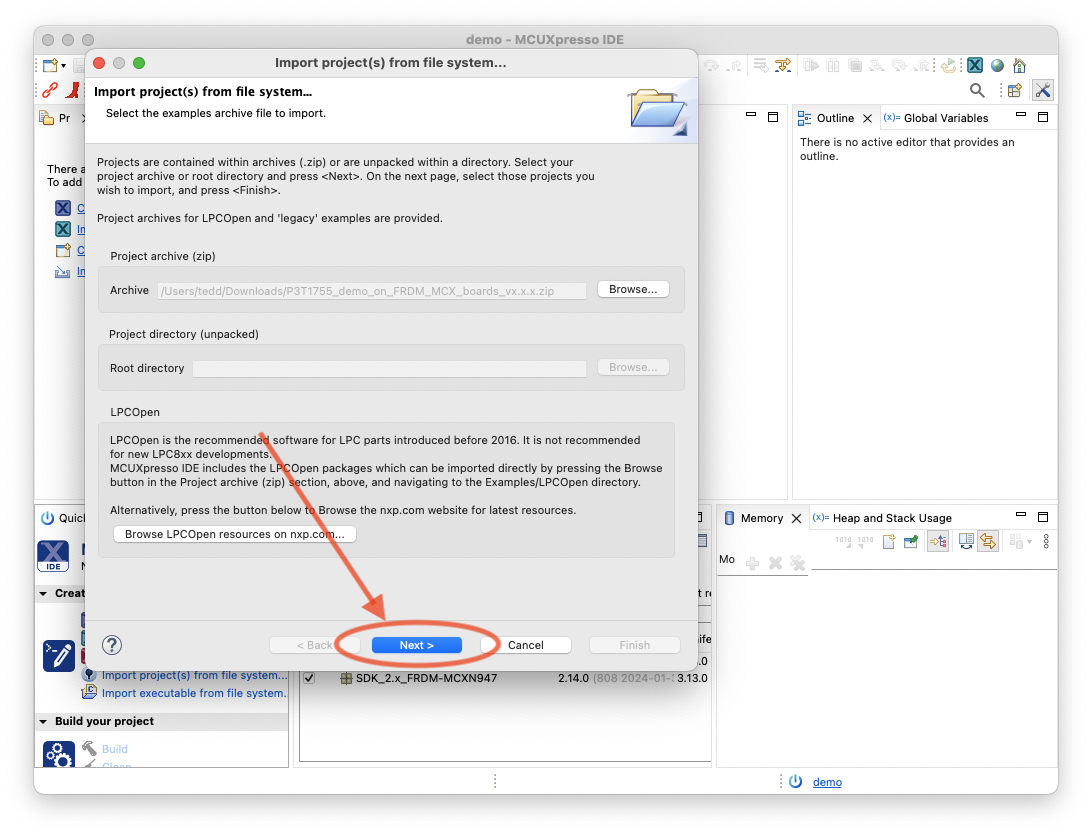Click the Next > button in import dialog
The height and width of the screenshot is (836, 1092).
click(416, 645)
